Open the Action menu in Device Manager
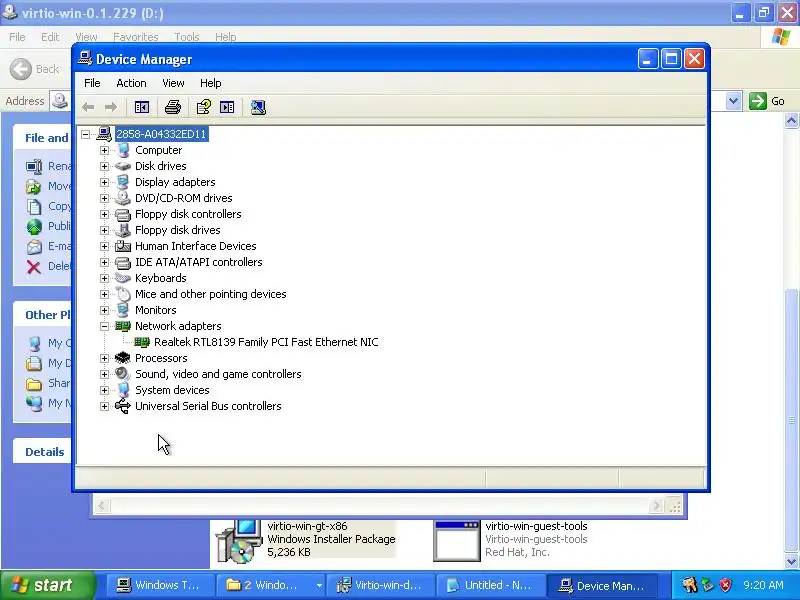800x600 pixels. click(x=131, y=83)
